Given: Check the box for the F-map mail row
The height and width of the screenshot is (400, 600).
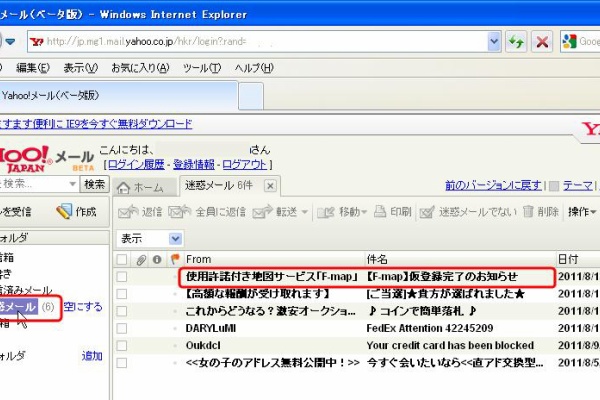Looking at the screenshot, I should pyautogui.click(x=122, y=277).
